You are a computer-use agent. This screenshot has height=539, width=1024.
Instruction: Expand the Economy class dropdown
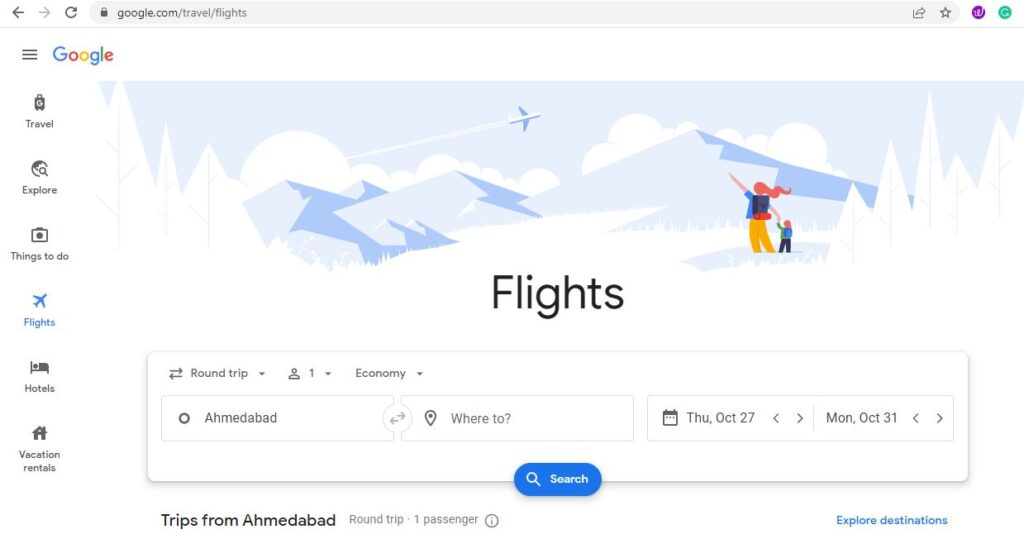tap(389, 373)
